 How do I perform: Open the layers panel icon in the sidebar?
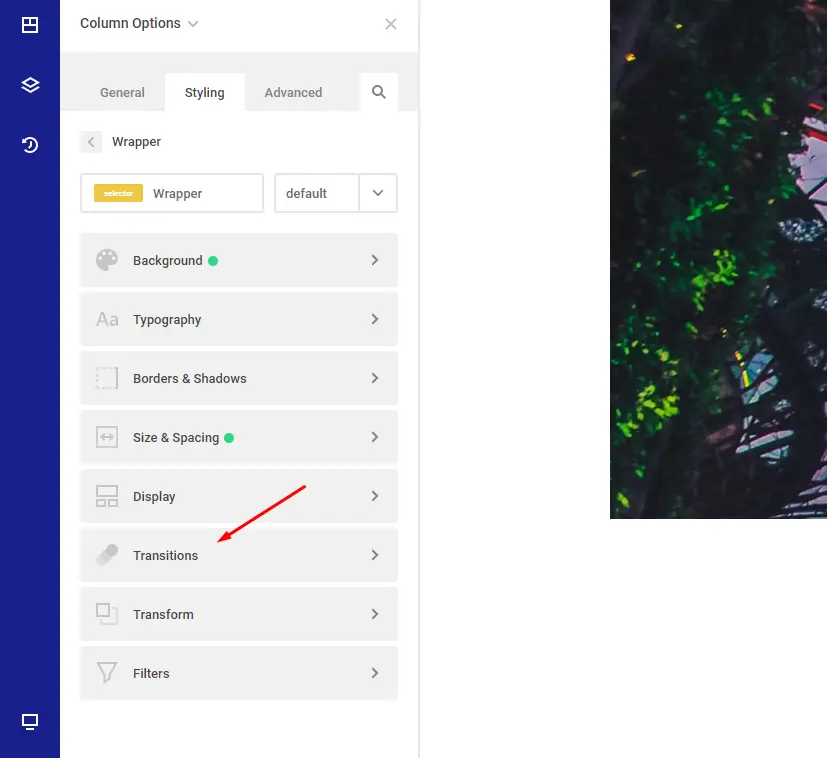[x=30, y=84]
